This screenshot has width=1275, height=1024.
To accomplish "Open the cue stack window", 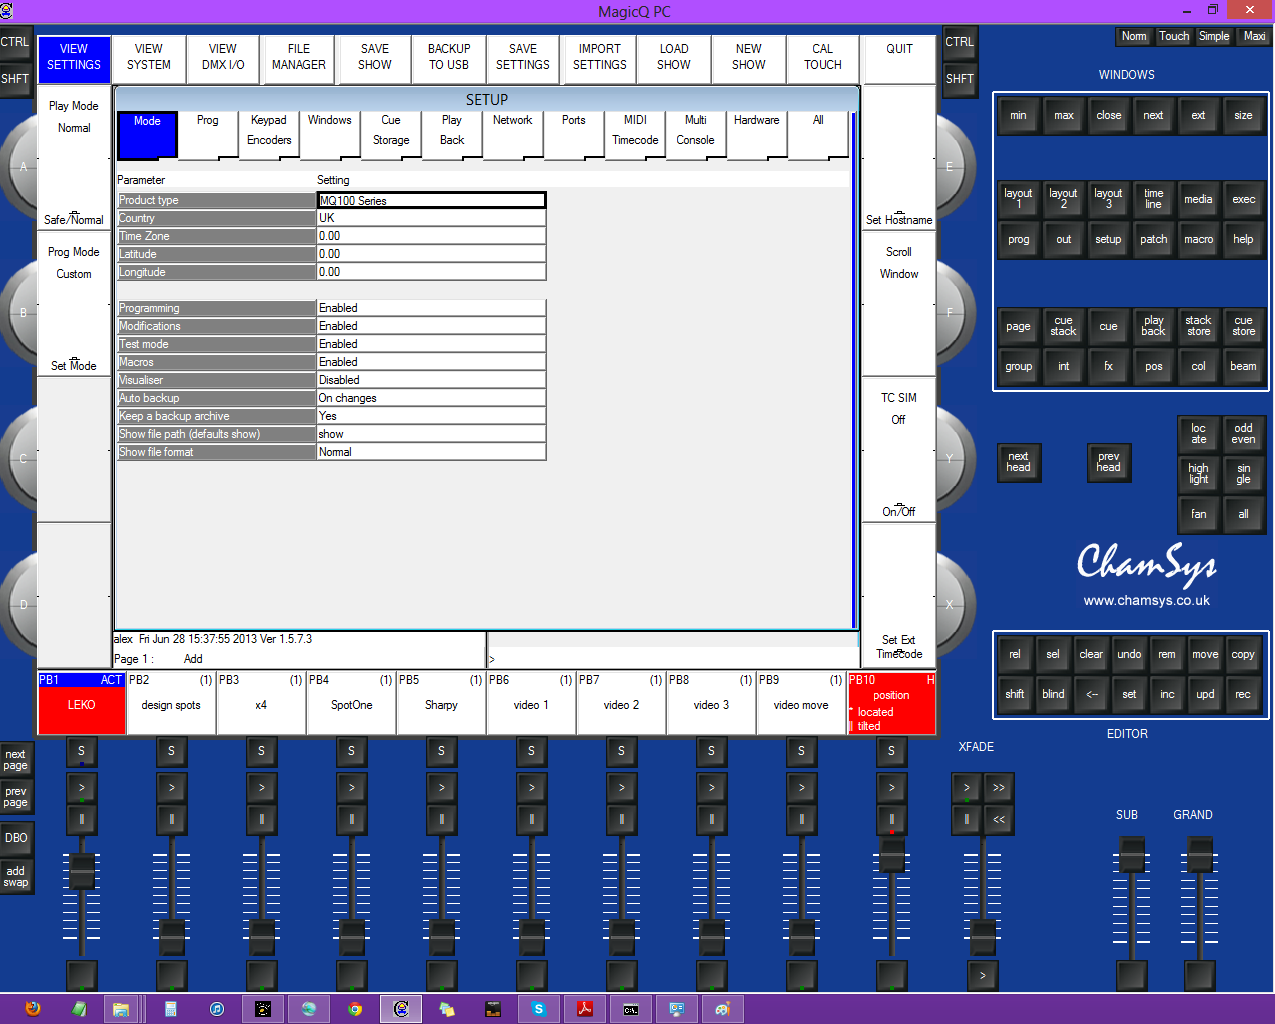I will 1063,326.
